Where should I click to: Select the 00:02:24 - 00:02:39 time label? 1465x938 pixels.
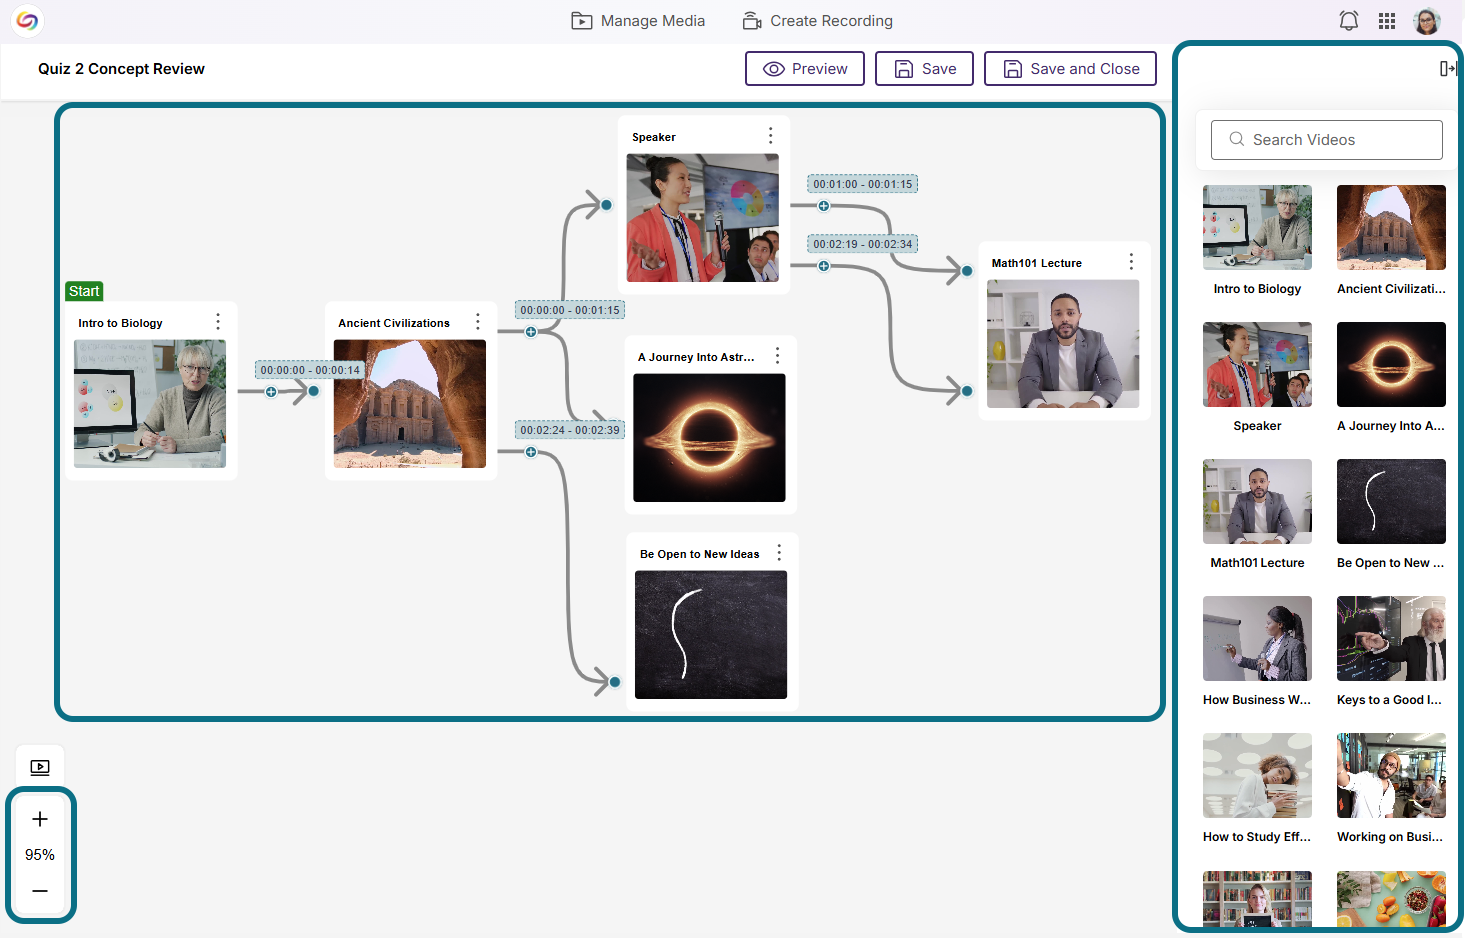tap(570, 430)
